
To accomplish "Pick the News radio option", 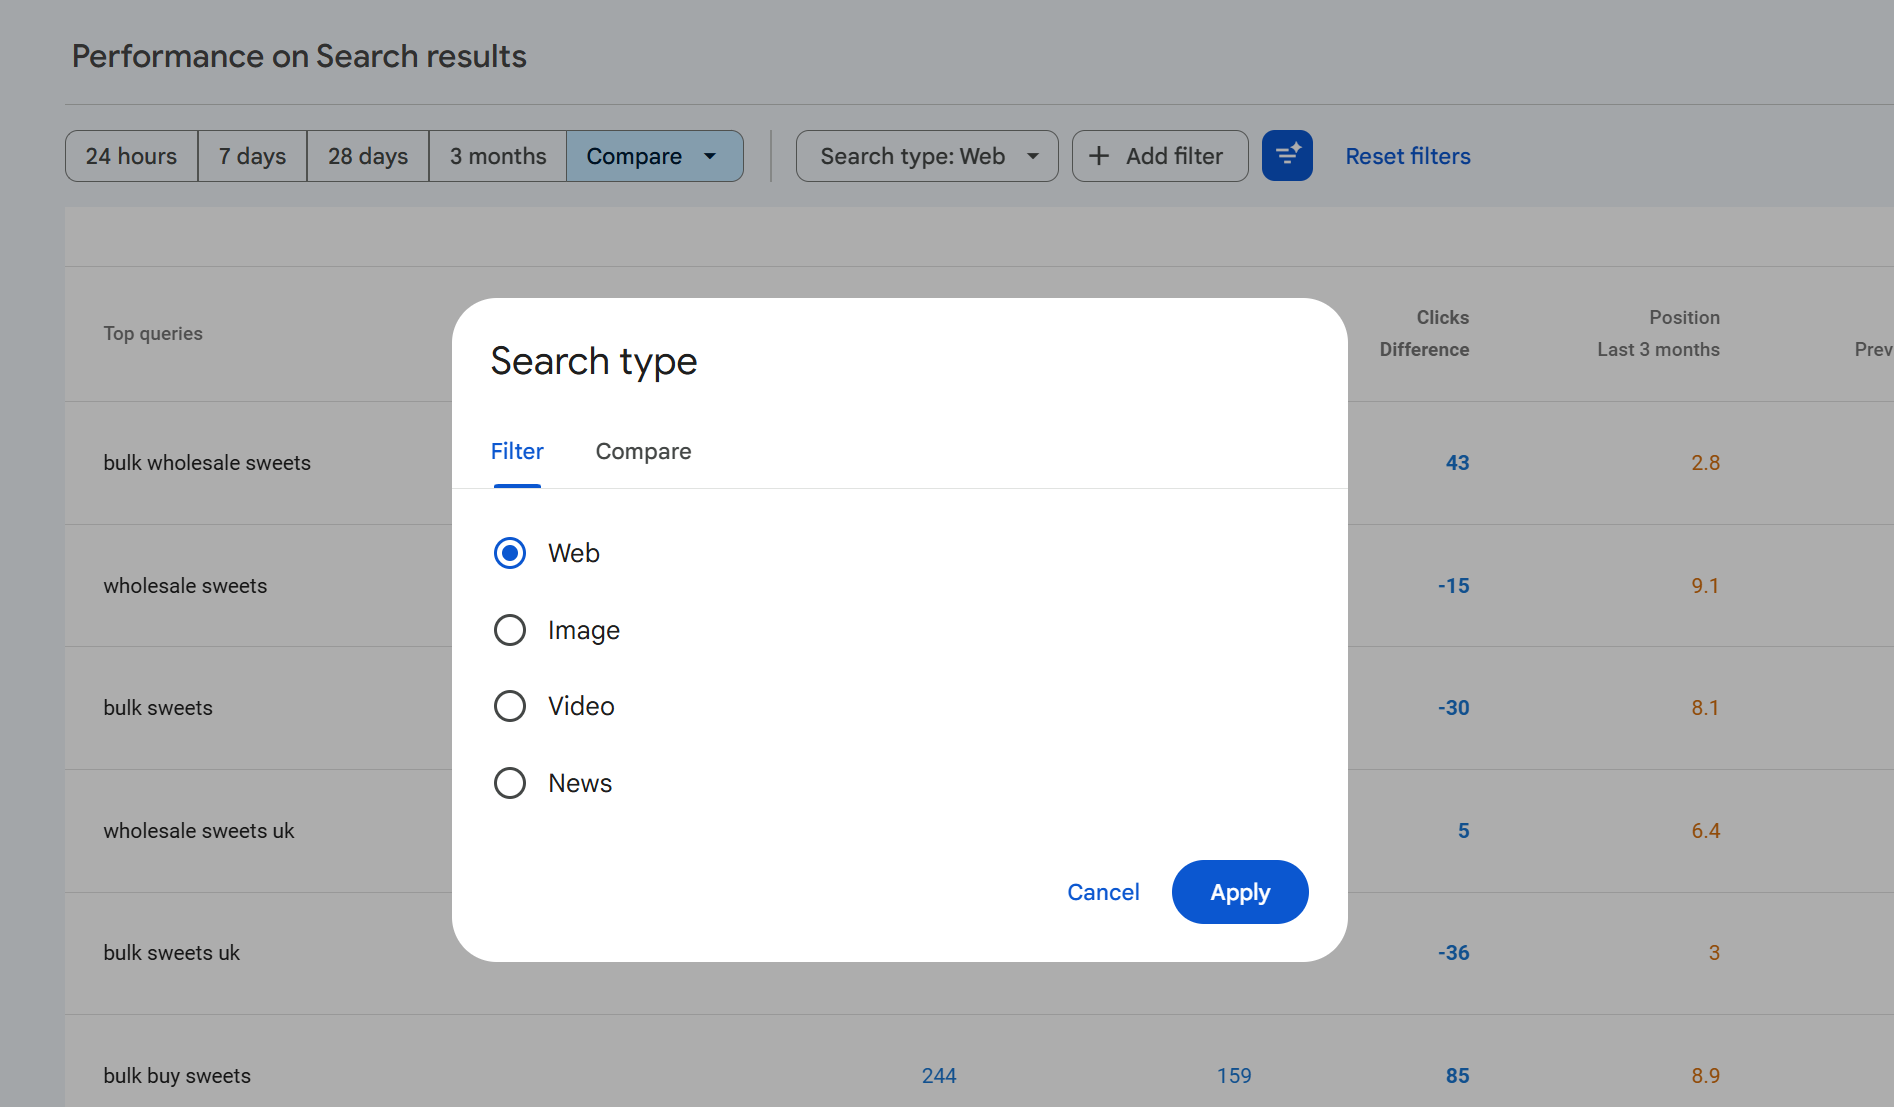I will click(x=510, y=783).
